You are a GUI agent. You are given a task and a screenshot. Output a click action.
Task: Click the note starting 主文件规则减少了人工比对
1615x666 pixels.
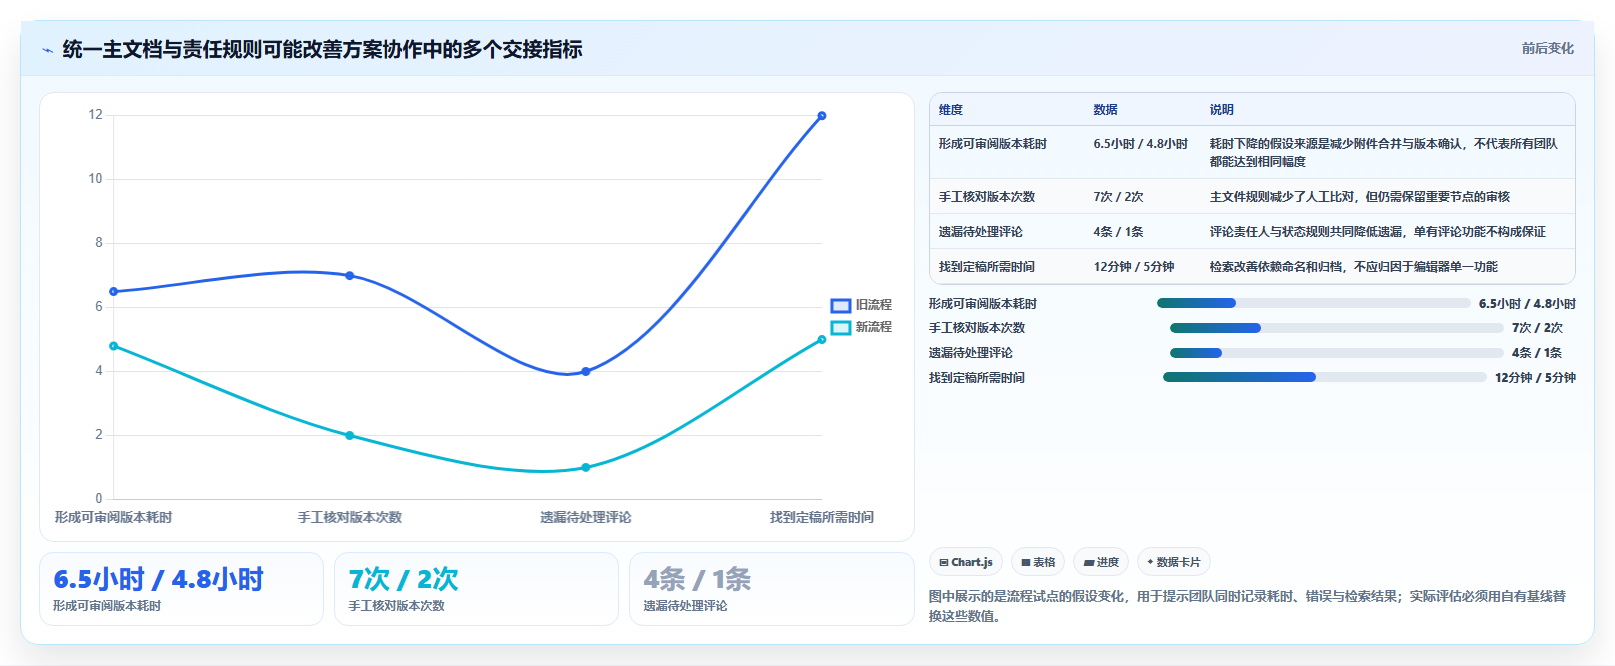click(1360, 197)
